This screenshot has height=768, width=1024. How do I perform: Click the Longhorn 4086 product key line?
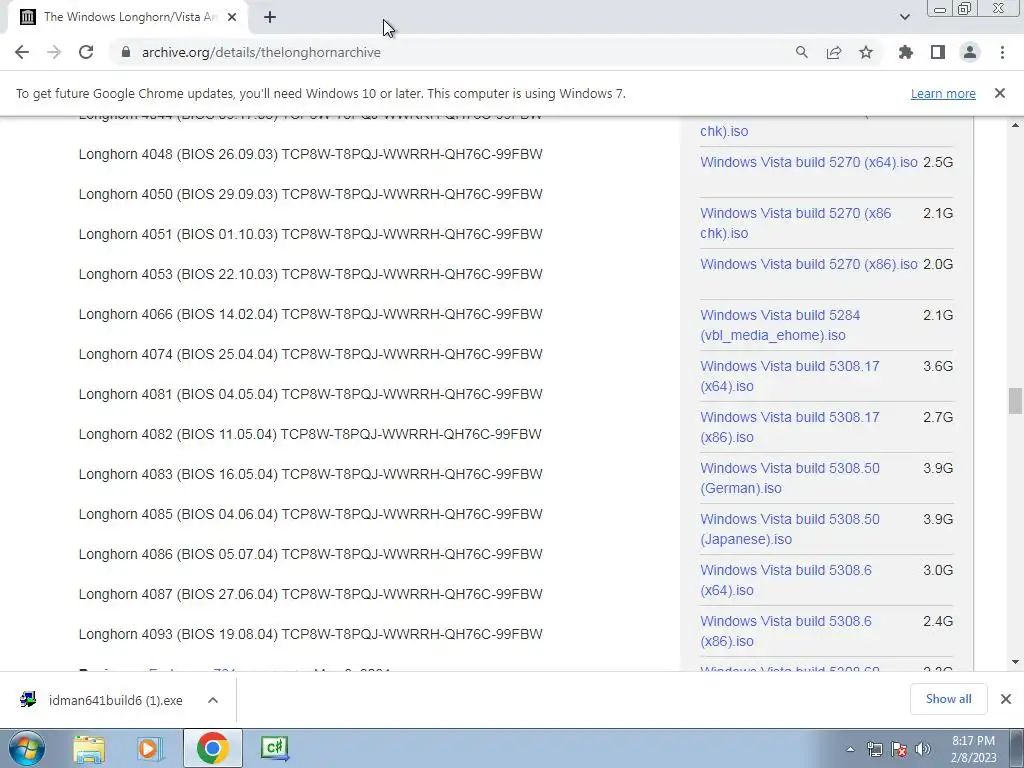[310, 554]
